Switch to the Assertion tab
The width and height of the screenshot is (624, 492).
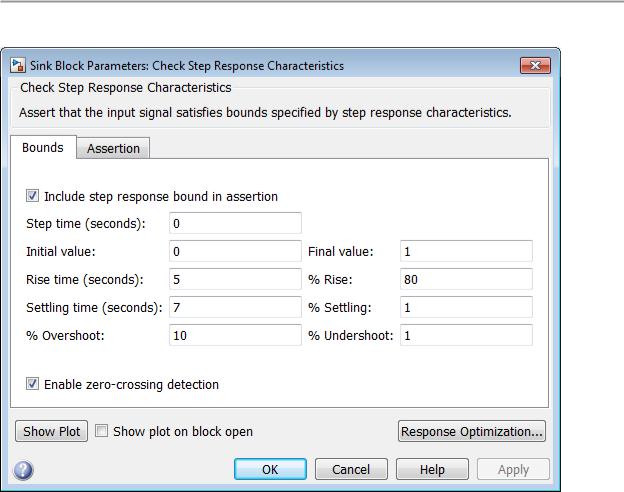point(113,148)
